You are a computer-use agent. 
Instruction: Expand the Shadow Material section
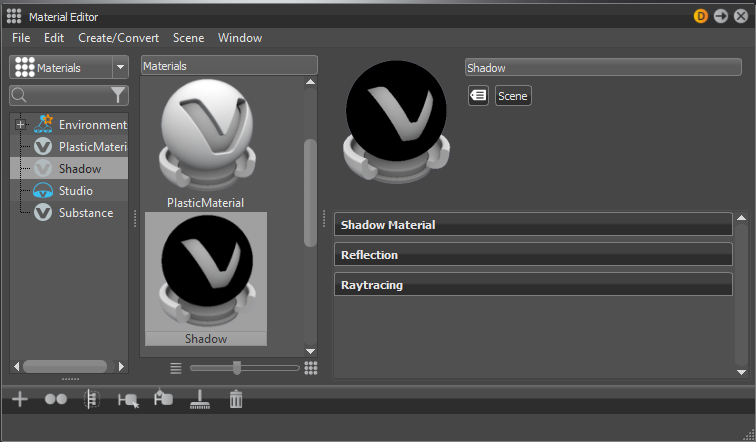(x=533, y=225)
